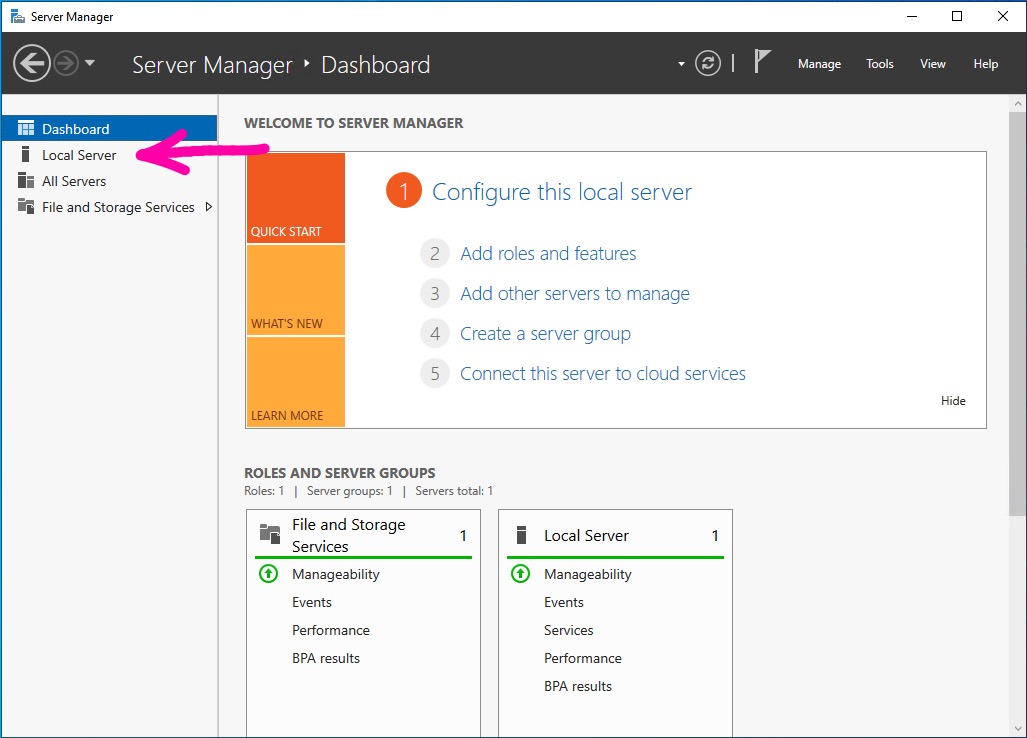Image resolution: width=1027 pixels, height=738 pixels.
Task: Click the refresh dashboard icon
Action: [x=708, y=64]
